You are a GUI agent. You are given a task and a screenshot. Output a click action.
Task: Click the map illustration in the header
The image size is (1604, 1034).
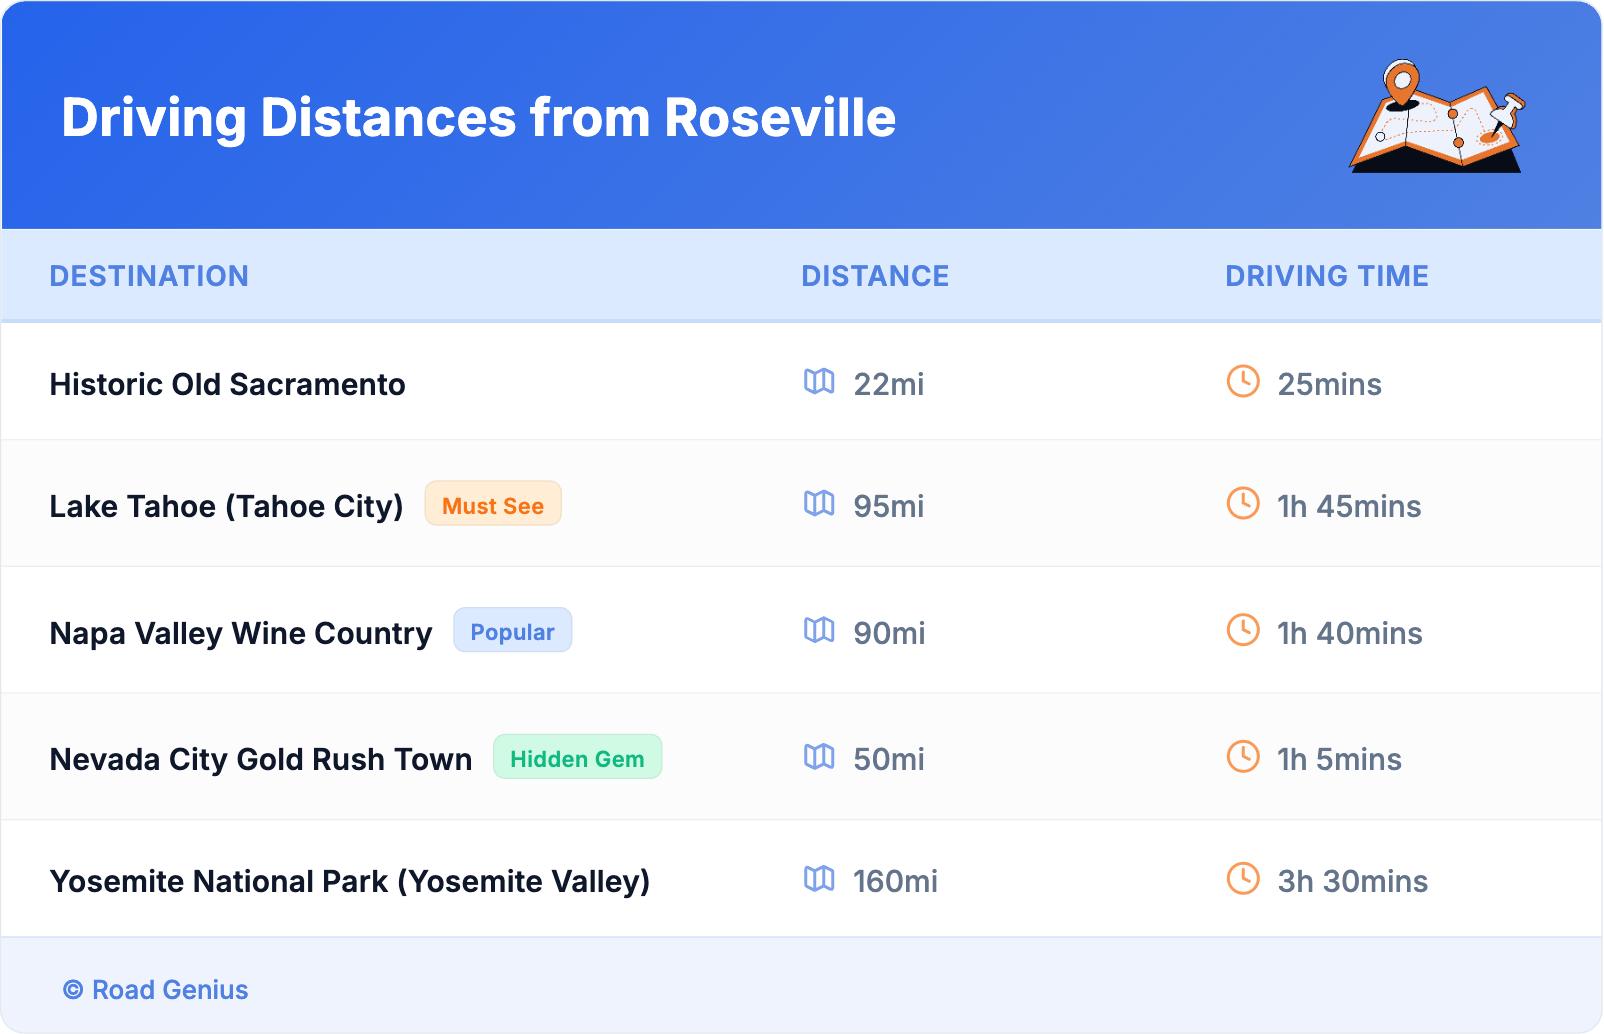point(1437,117)
